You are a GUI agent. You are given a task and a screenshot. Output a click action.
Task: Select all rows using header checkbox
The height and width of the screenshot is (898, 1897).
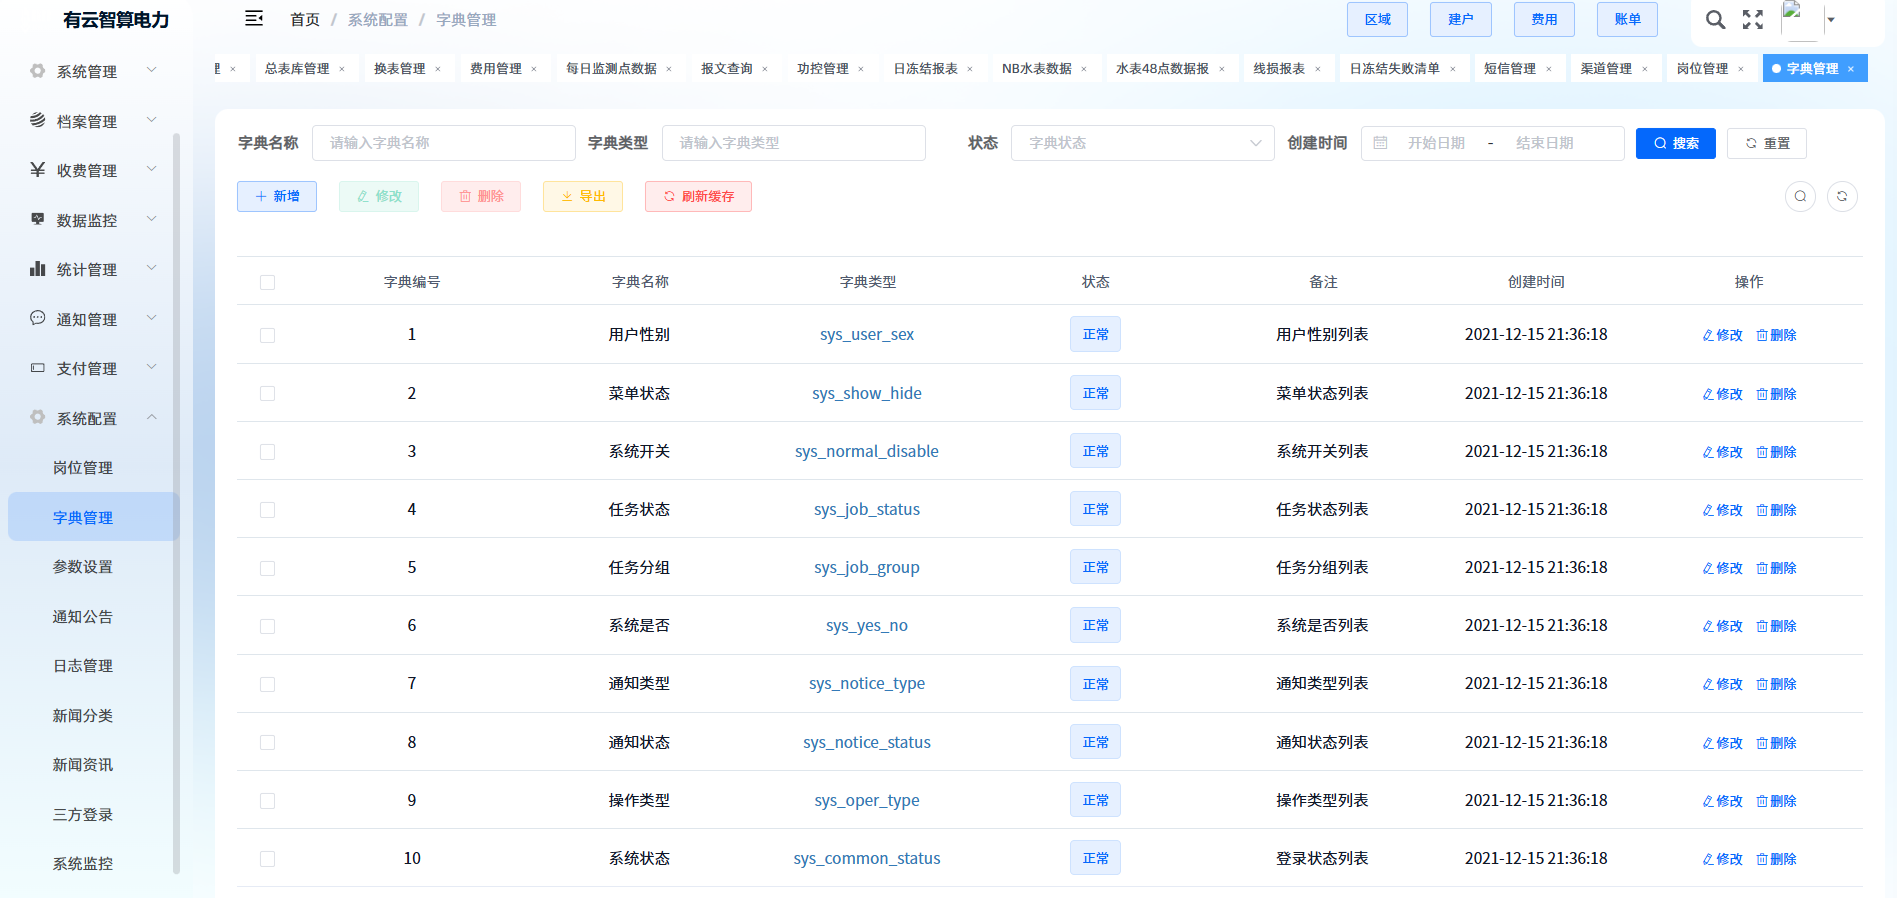point(267,282)
